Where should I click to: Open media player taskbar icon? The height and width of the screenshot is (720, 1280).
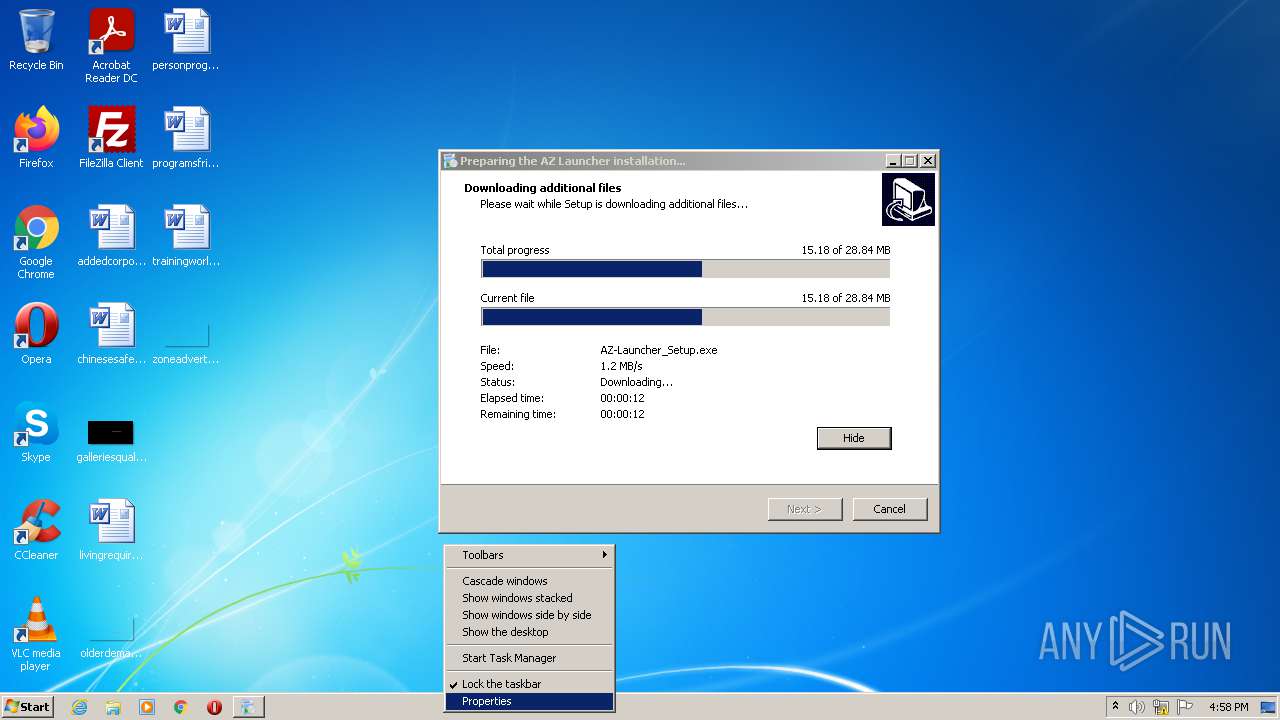click(x=147, y=707)
